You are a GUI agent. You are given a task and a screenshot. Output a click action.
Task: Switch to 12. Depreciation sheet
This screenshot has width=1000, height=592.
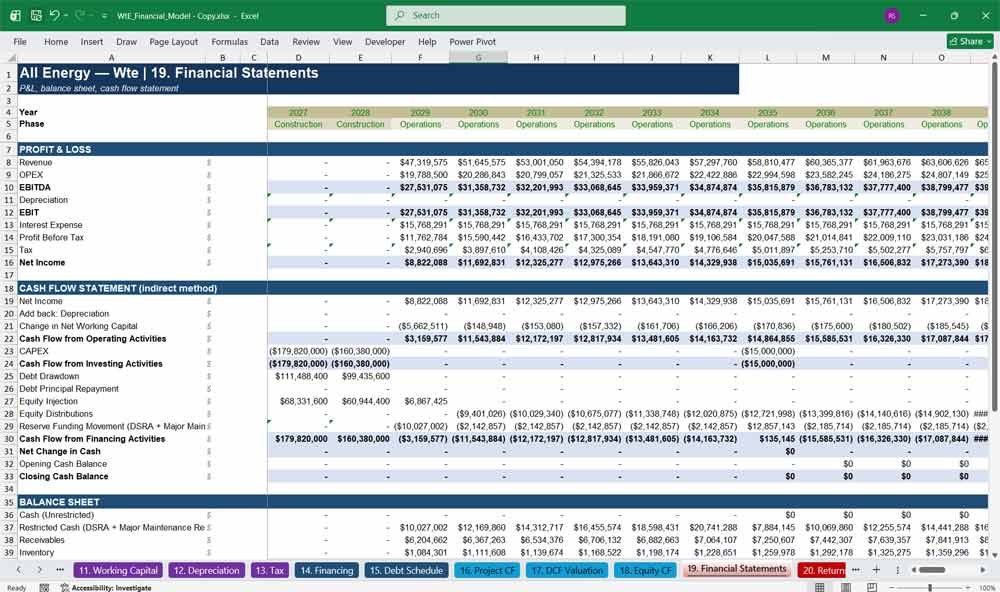207,570
